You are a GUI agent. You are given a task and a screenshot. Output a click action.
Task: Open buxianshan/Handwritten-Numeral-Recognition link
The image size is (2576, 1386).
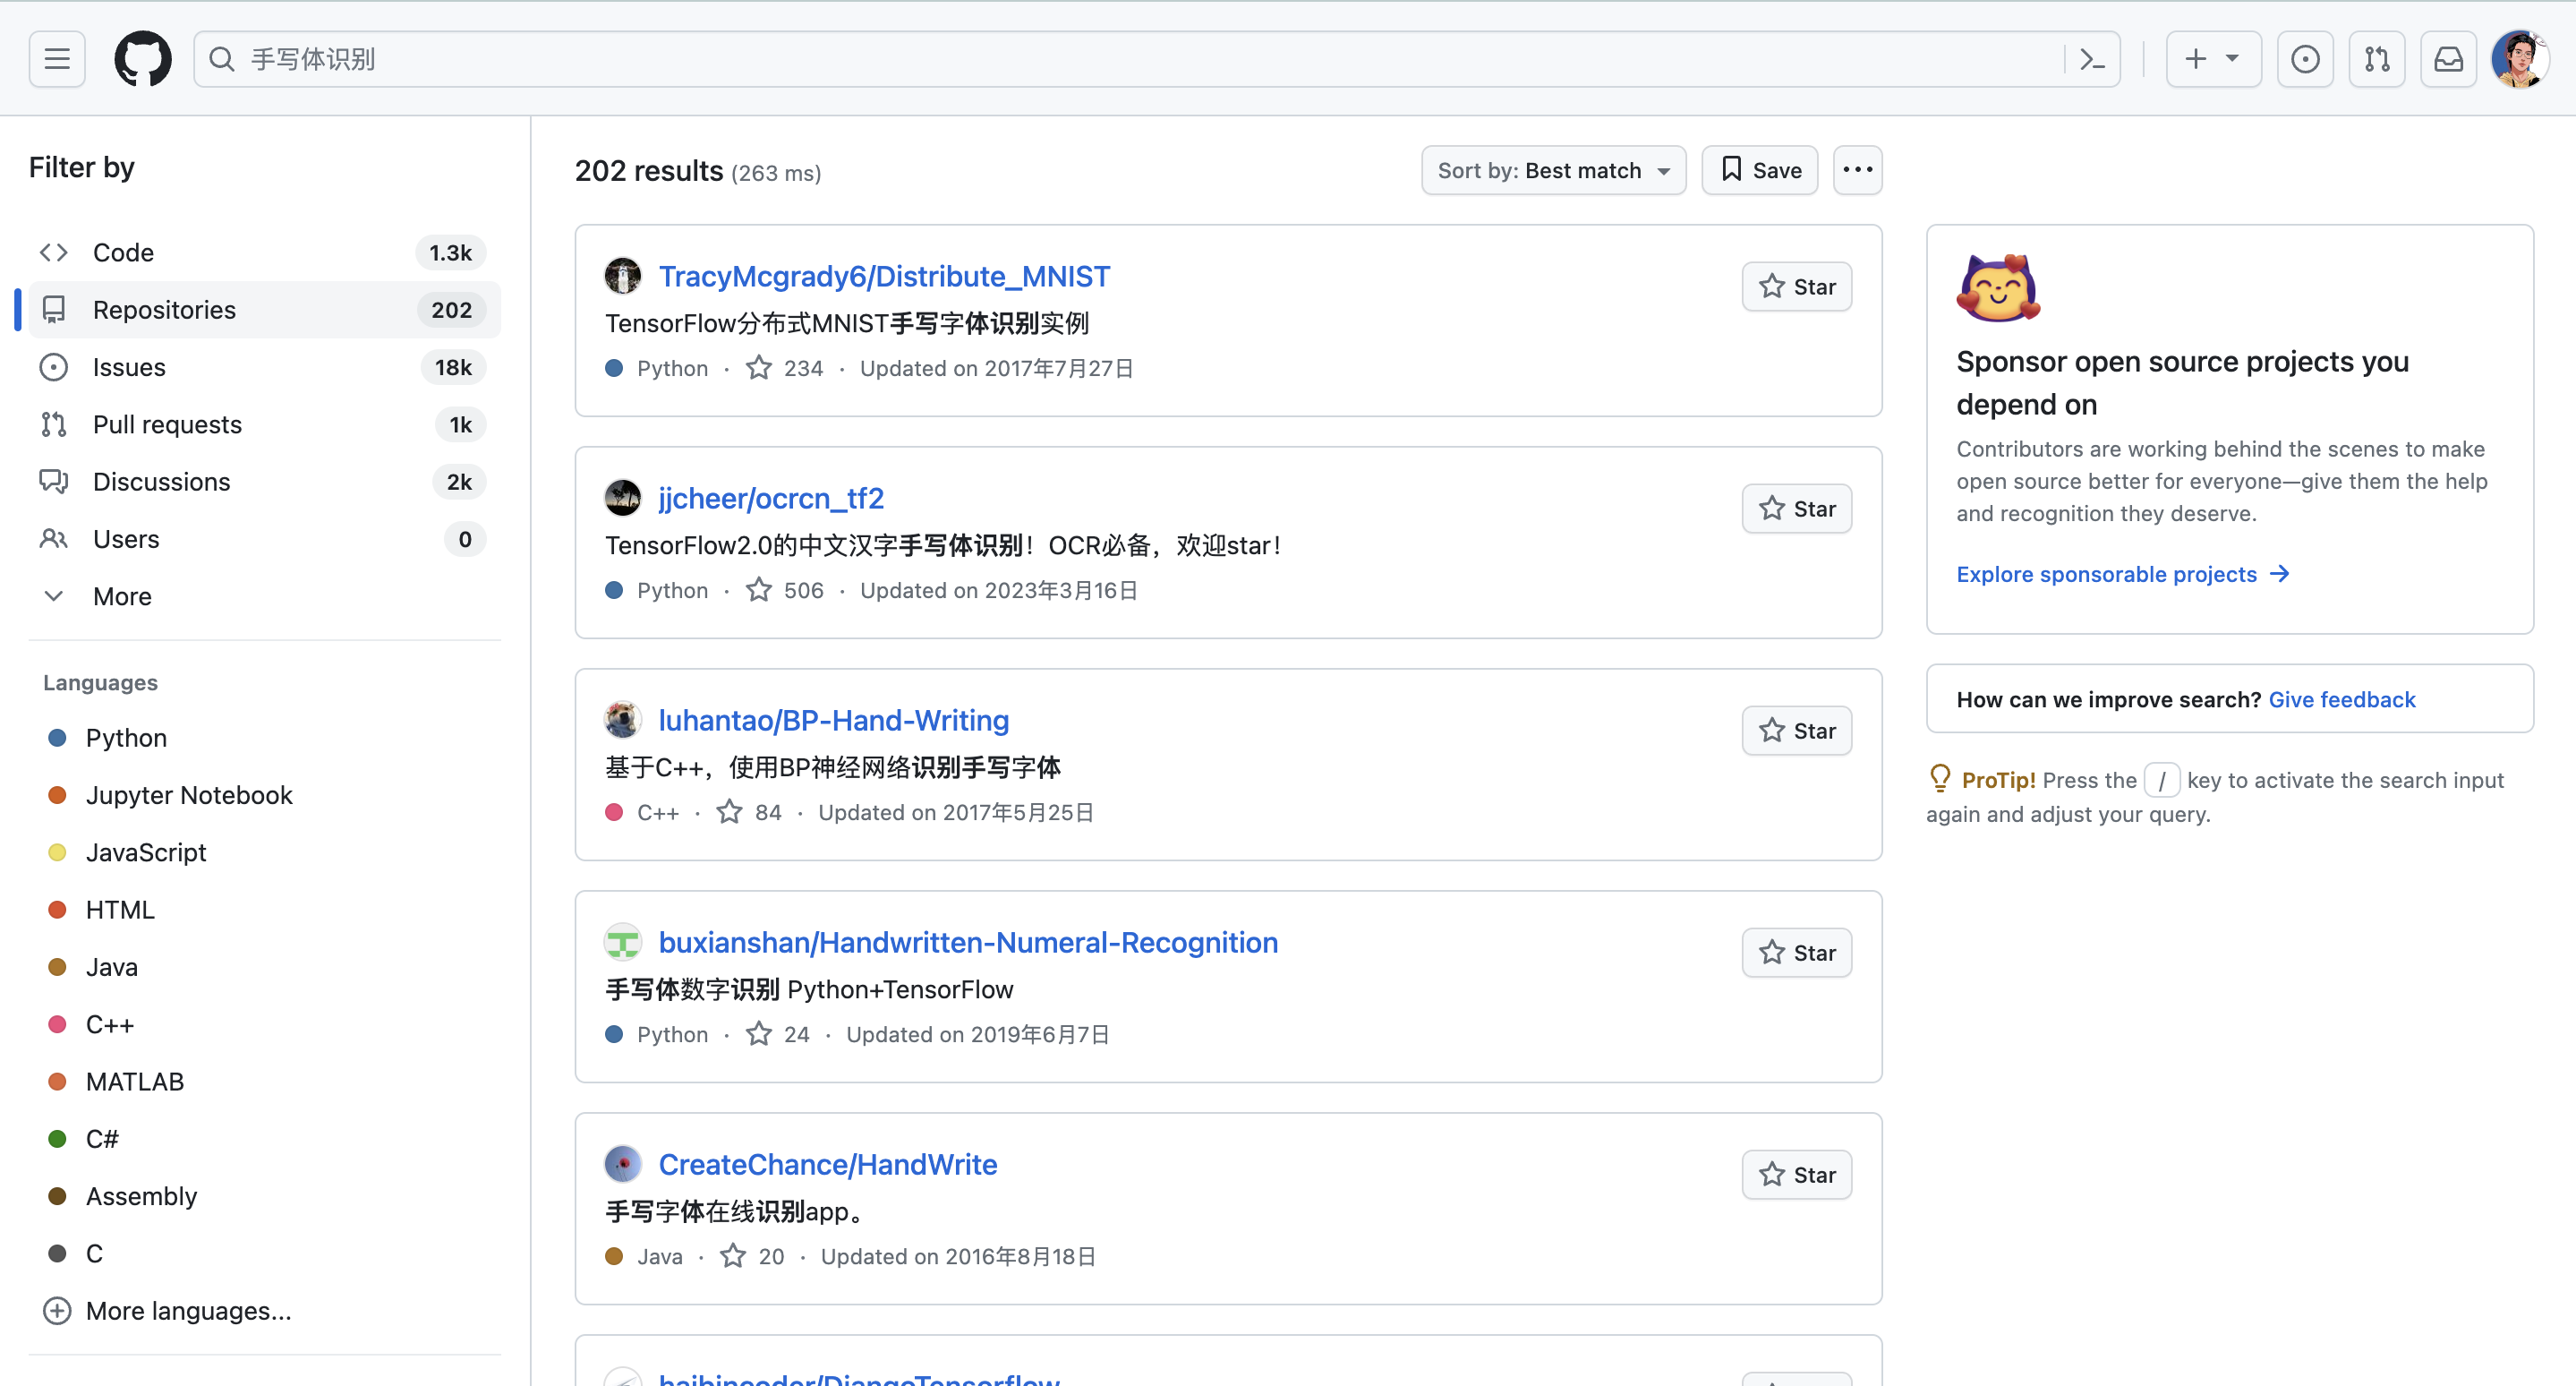pyautogui.click(x=968, y=942)
